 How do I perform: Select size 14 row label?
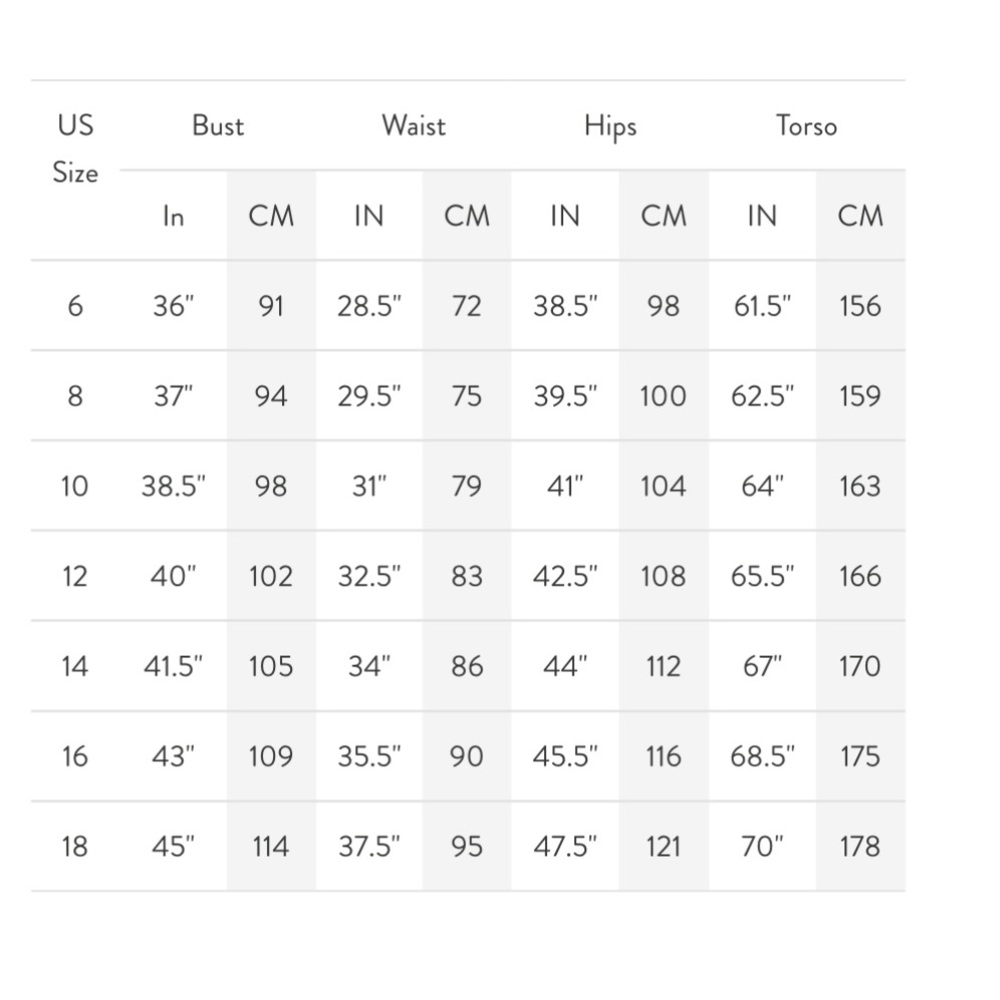click(x=75, y=666)
